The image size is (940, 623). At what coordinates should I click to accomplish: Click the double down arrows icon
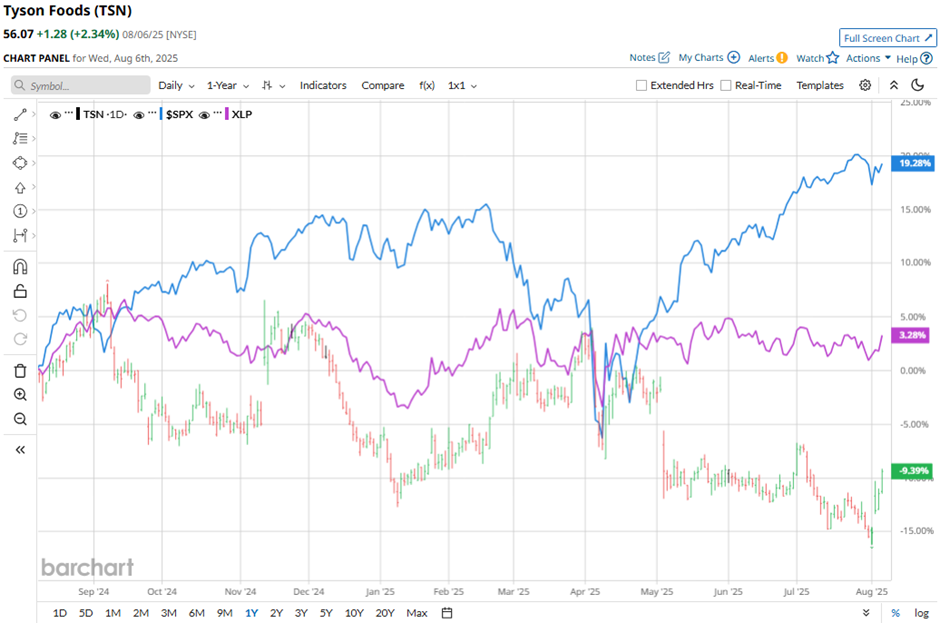pyautogui.click(x=866, y=613)
